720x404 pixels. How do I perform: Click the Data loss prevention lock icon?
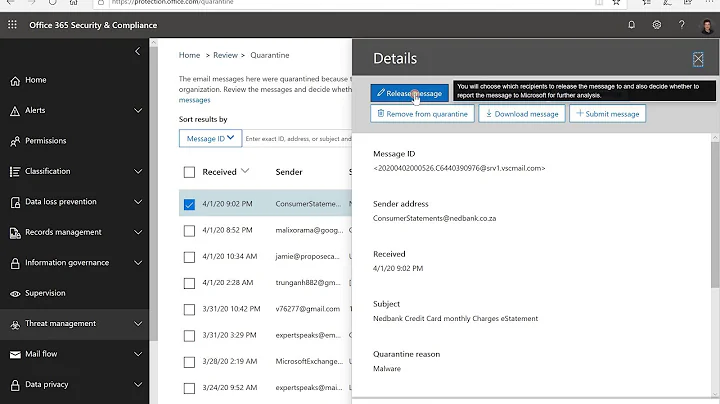(15, 202)
